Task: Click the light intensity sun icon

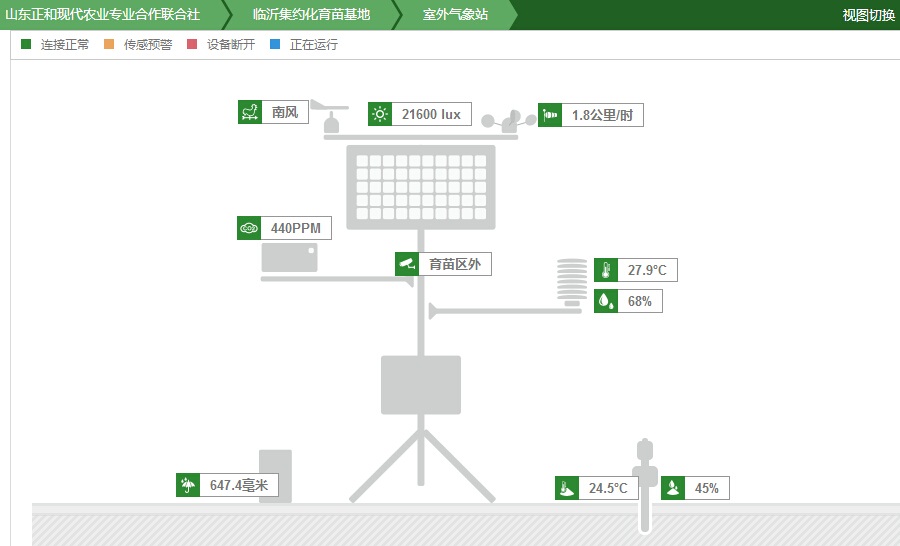Action: click(380, 115)
